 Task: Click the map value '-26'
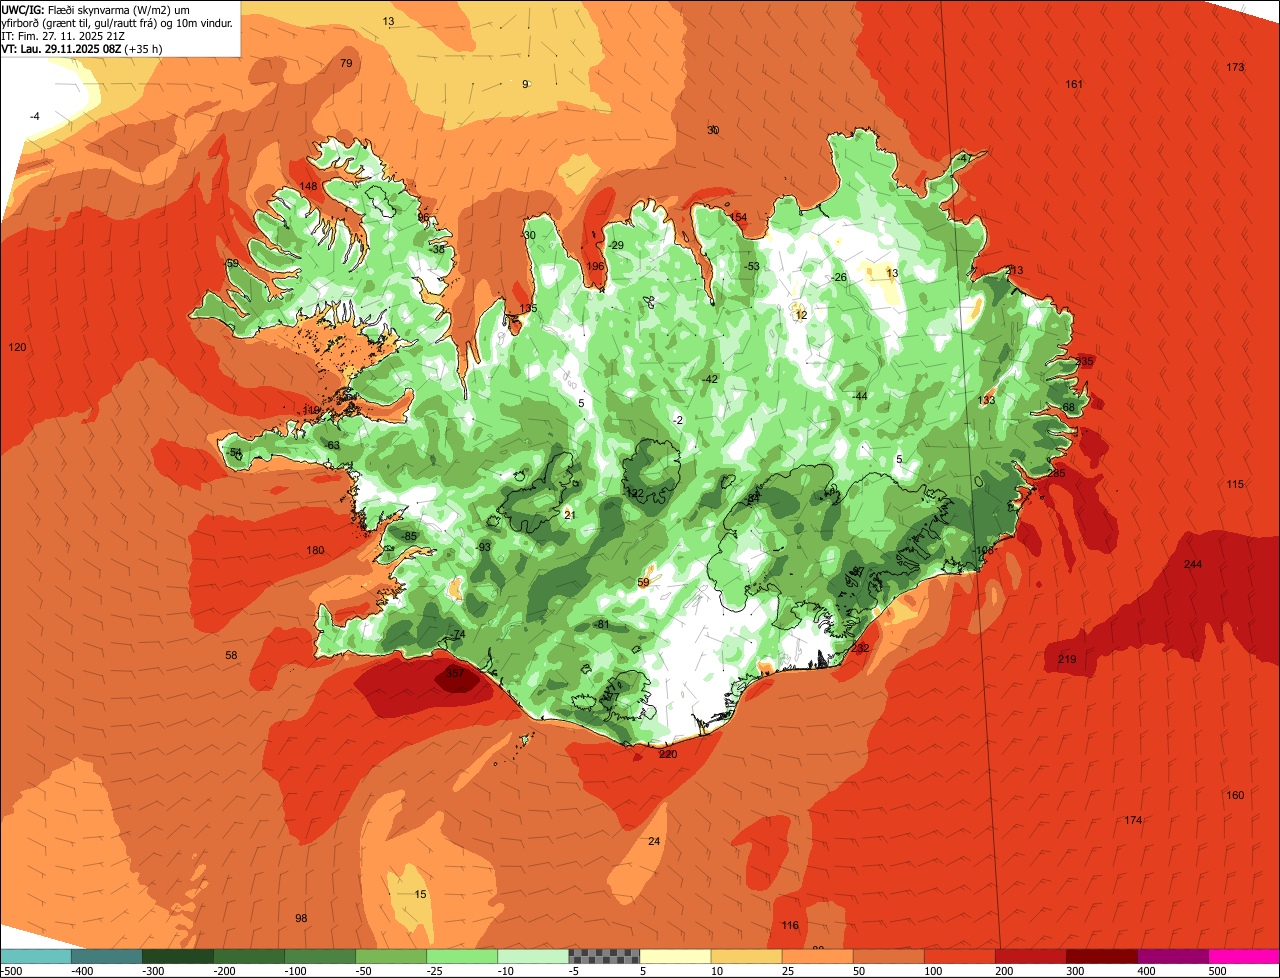[x=839, y=277]
